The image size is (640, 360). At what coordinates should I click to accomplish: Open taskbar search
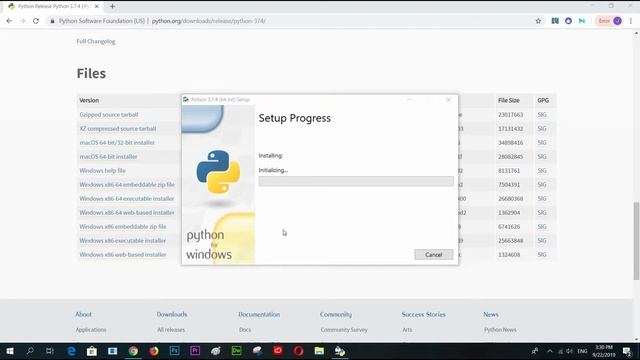click(30, 351)
